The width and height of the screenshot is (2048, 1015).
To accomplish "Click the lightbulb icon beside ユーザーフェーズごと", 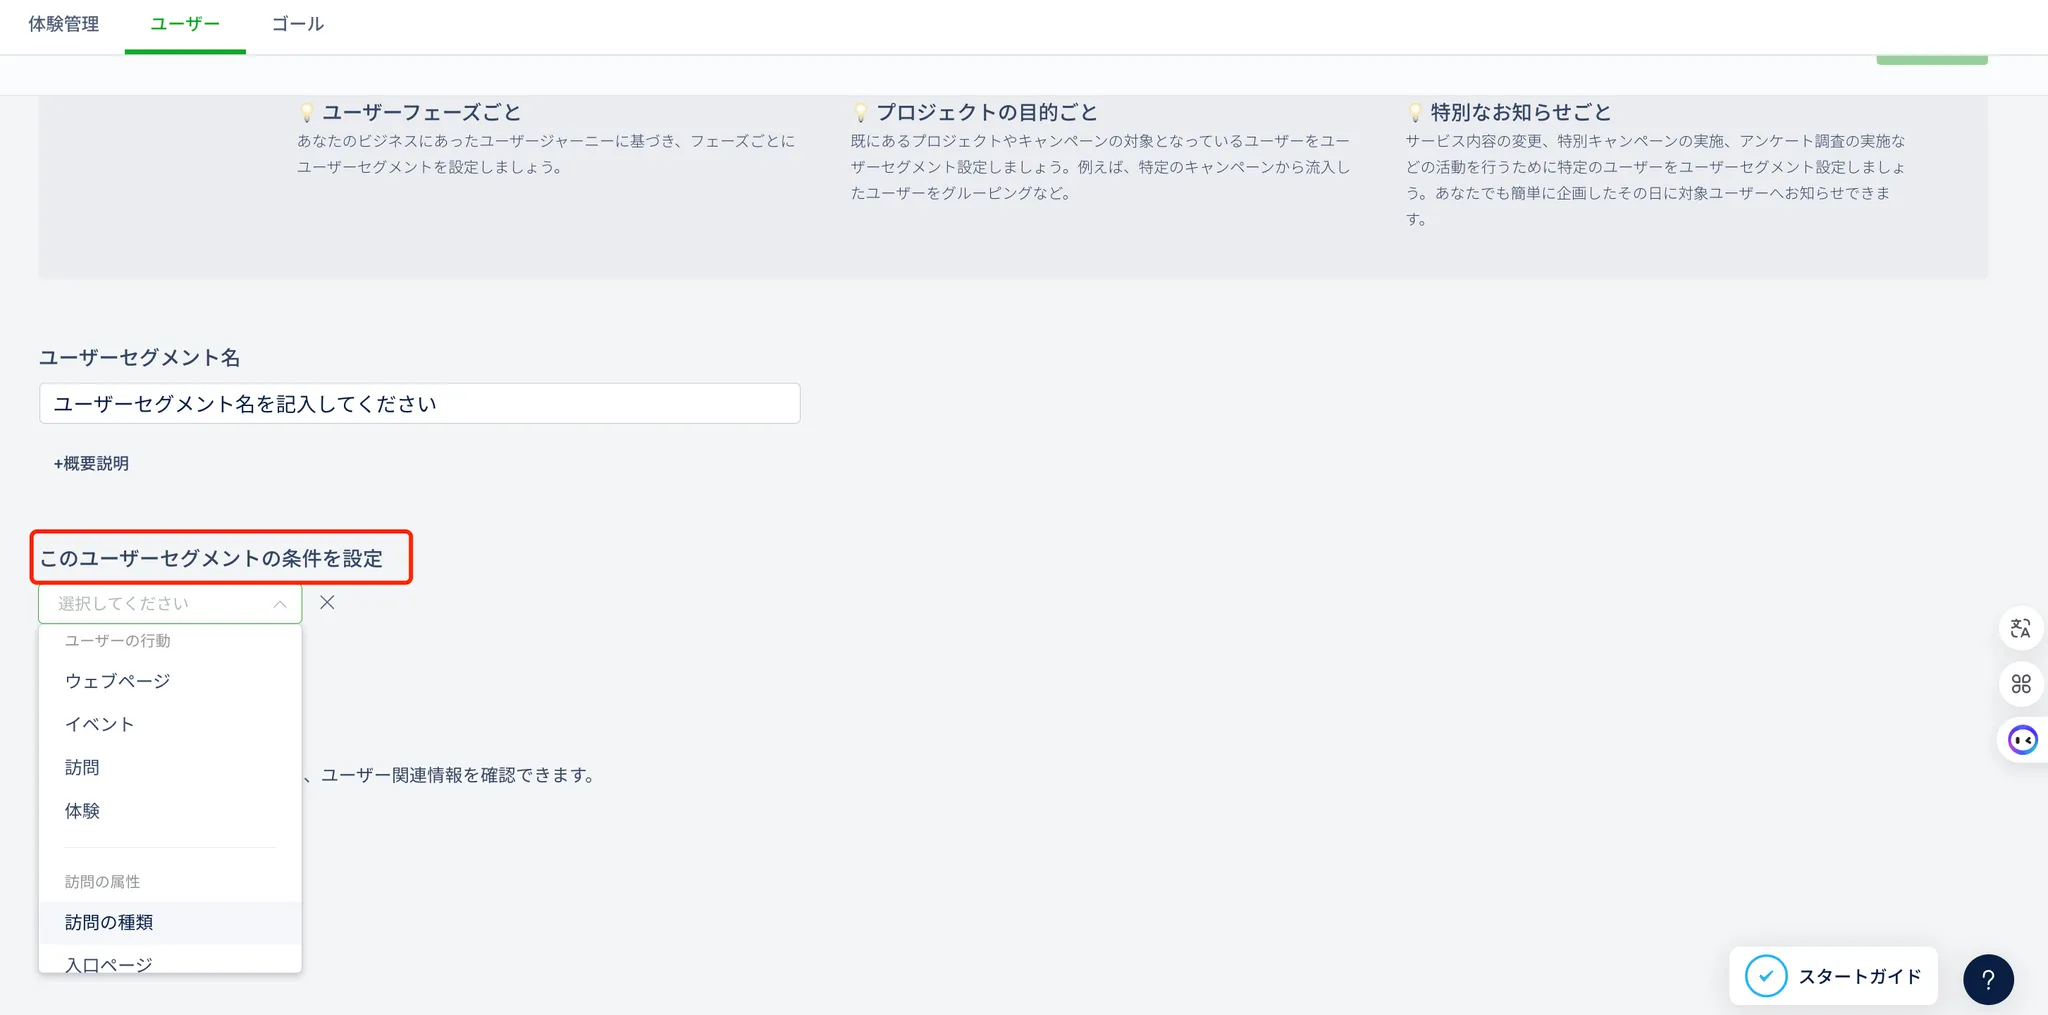I will [x=307, y=113].
